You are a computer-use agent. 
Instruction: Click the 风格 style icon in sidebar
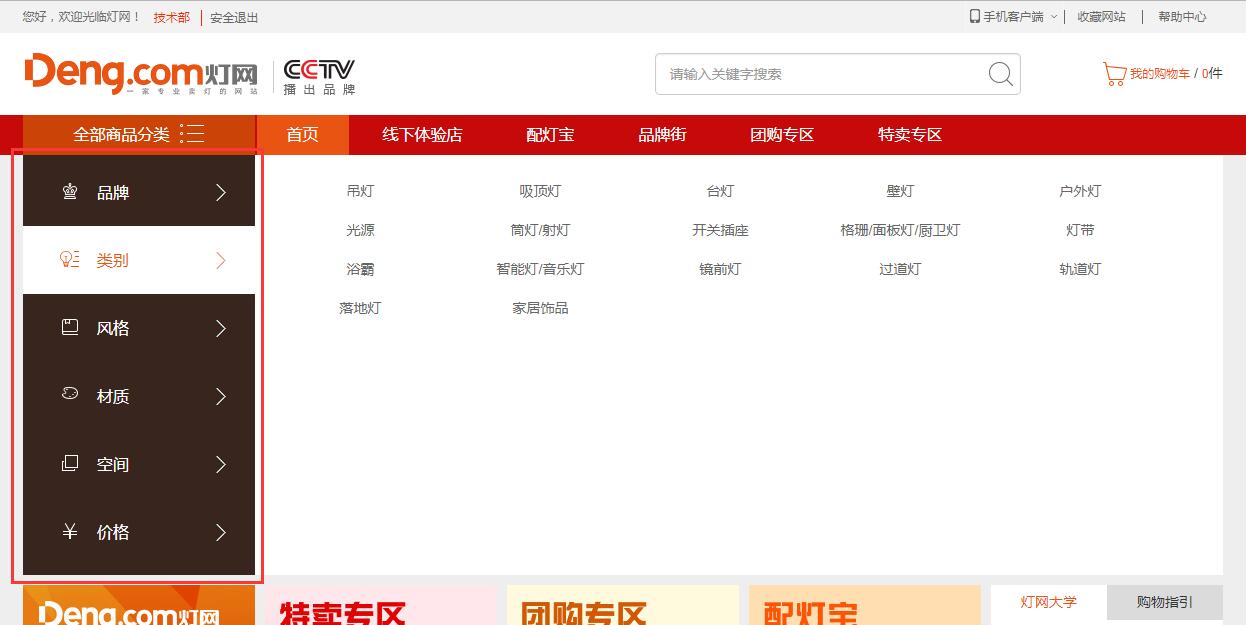70,327
